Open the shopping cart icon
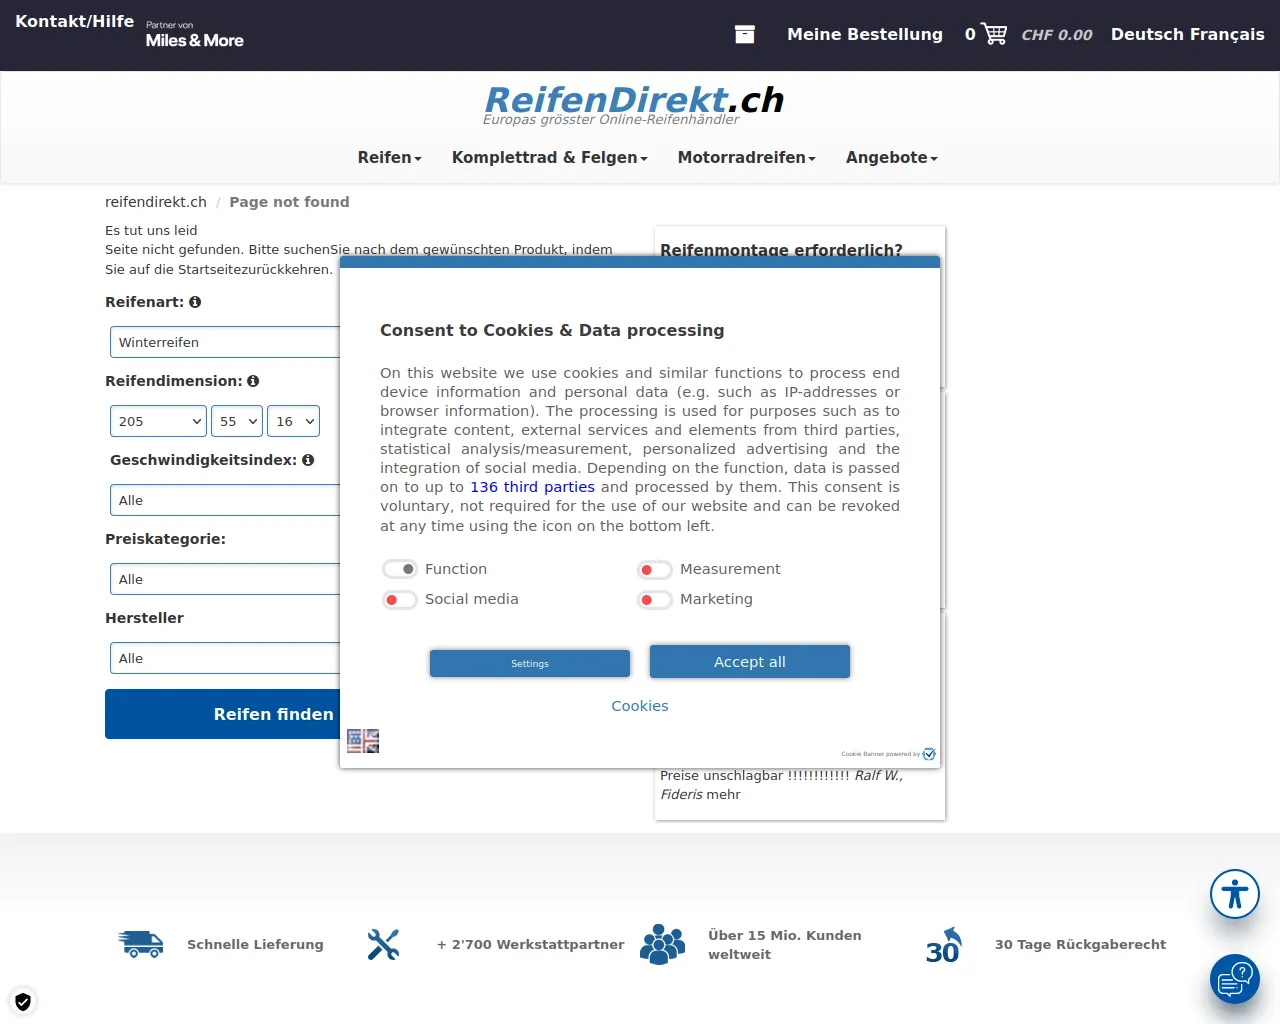Screen dimensions: 1280x1024 pyautogui.click(x=994, y=34)
